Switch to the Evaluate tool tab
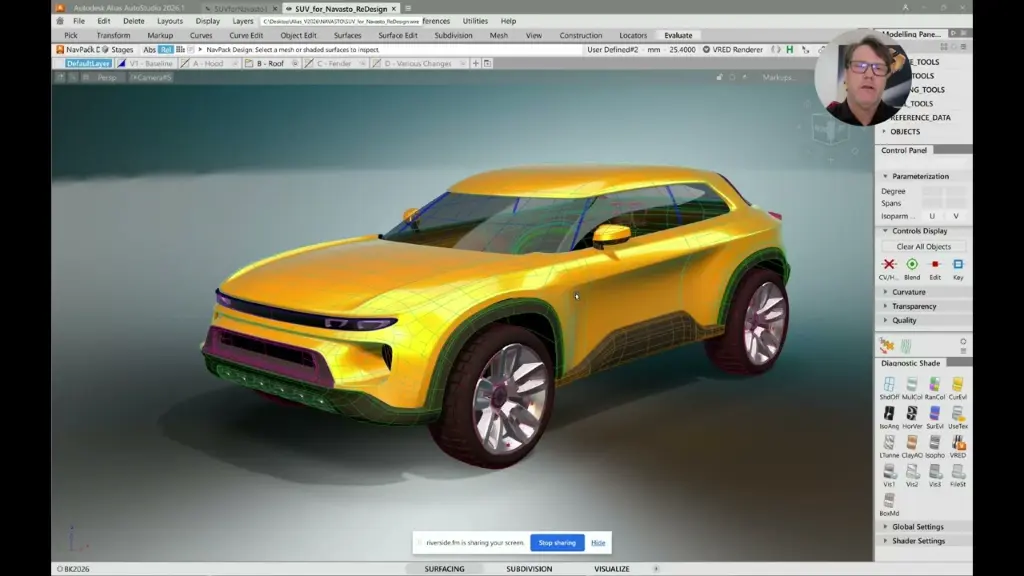Image resolution: width=1024 pixels, height=576 pixels. pyautogui.click(x=678, y=35)
